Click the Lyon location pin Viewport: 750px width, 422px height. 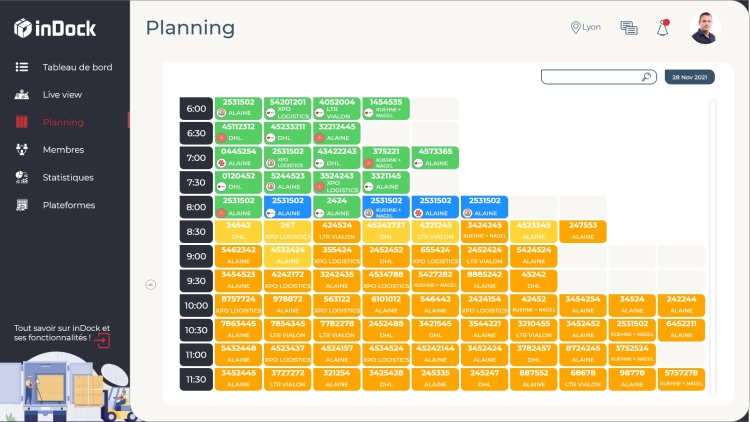tap(576, 28)
